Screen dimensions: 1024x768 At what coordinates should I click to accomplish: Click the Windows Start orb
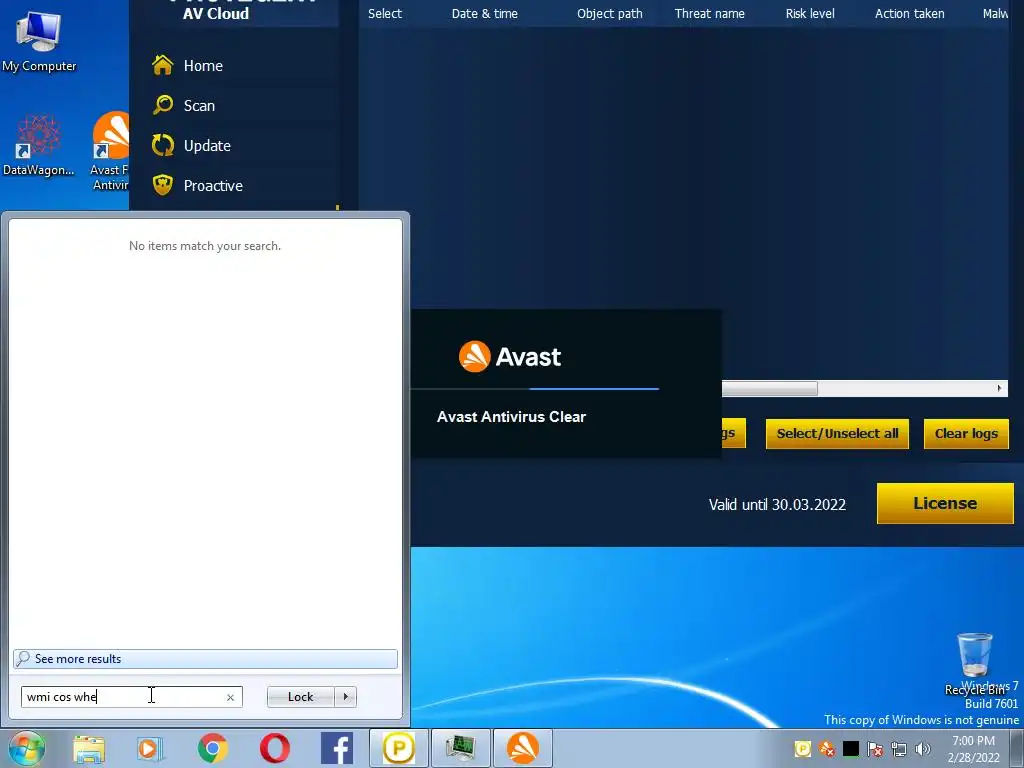coord(27,748)
